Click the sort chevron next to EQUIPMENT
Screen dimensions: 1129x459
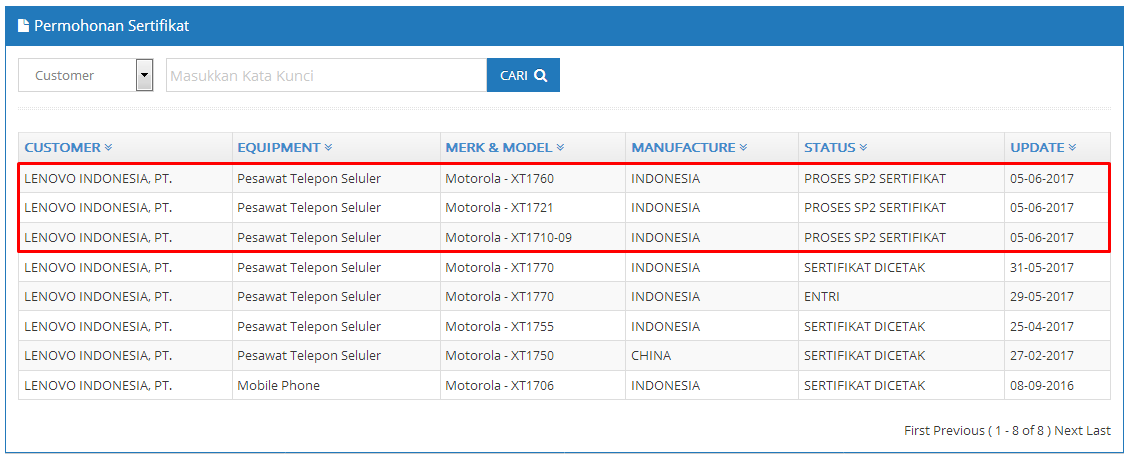[x=328, y=148]
